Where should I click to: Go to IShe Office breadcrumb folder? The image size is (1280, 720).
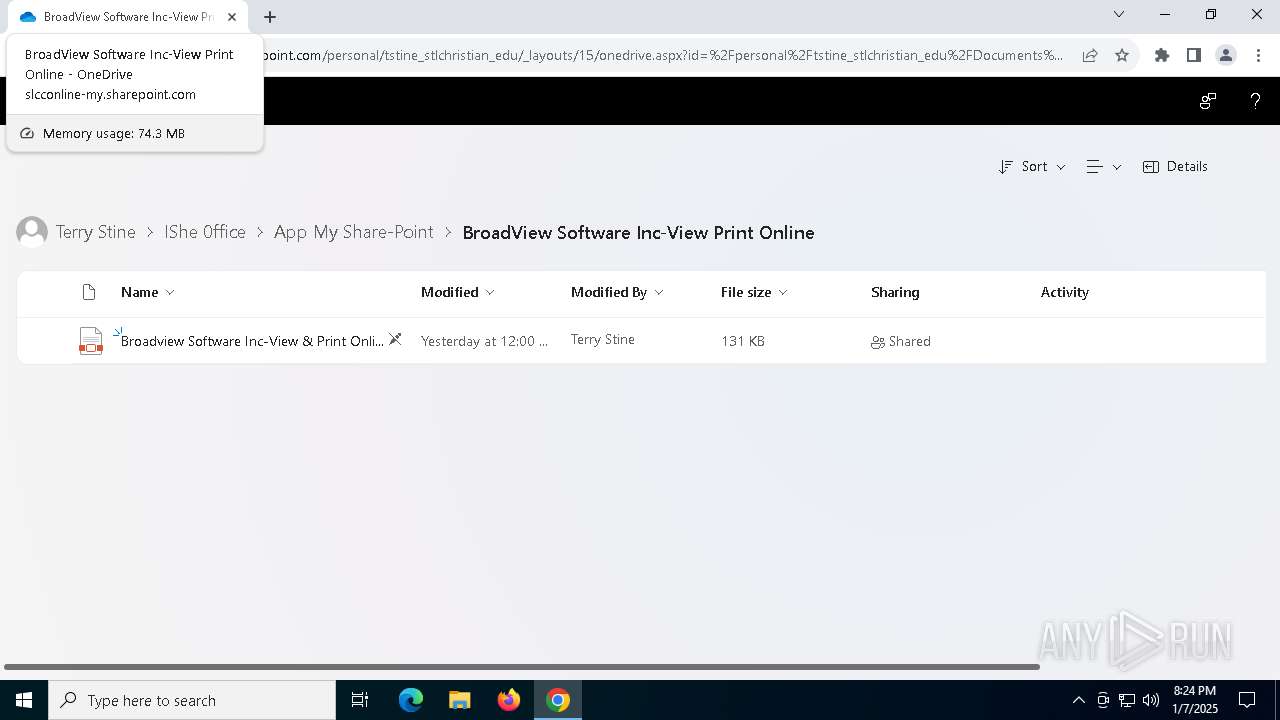(x=205, y=232)
